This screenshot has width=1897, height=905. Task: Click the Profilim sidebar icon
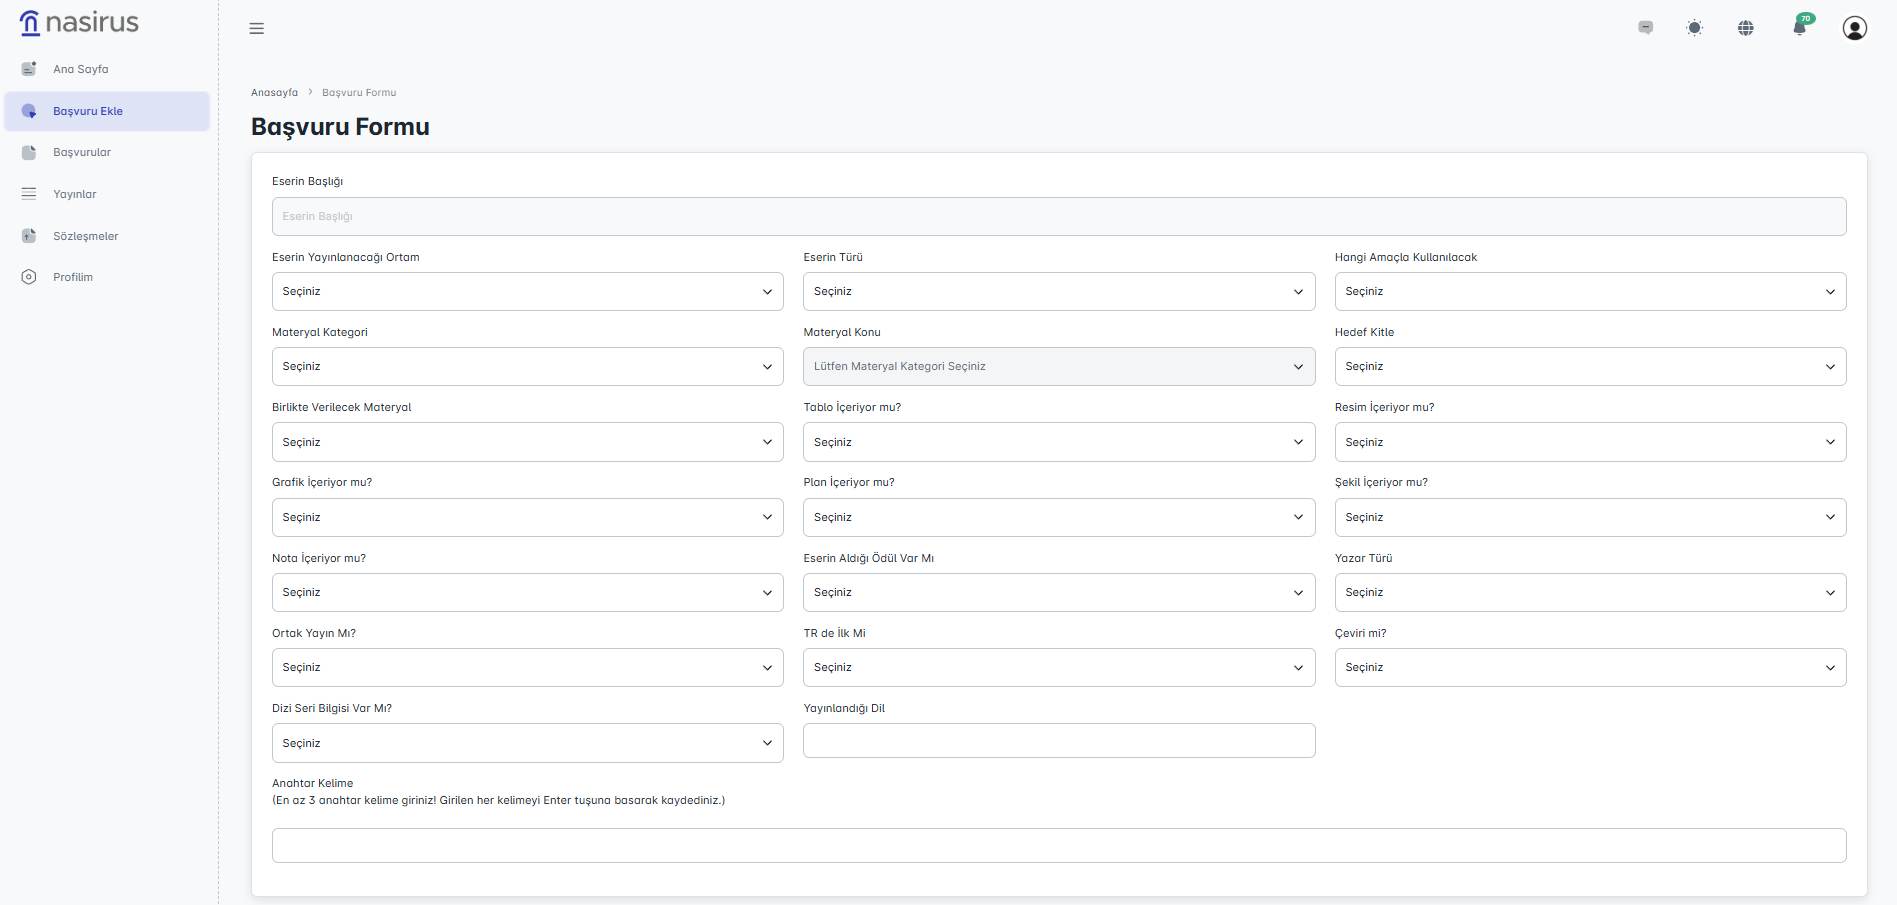pos(29,277)
